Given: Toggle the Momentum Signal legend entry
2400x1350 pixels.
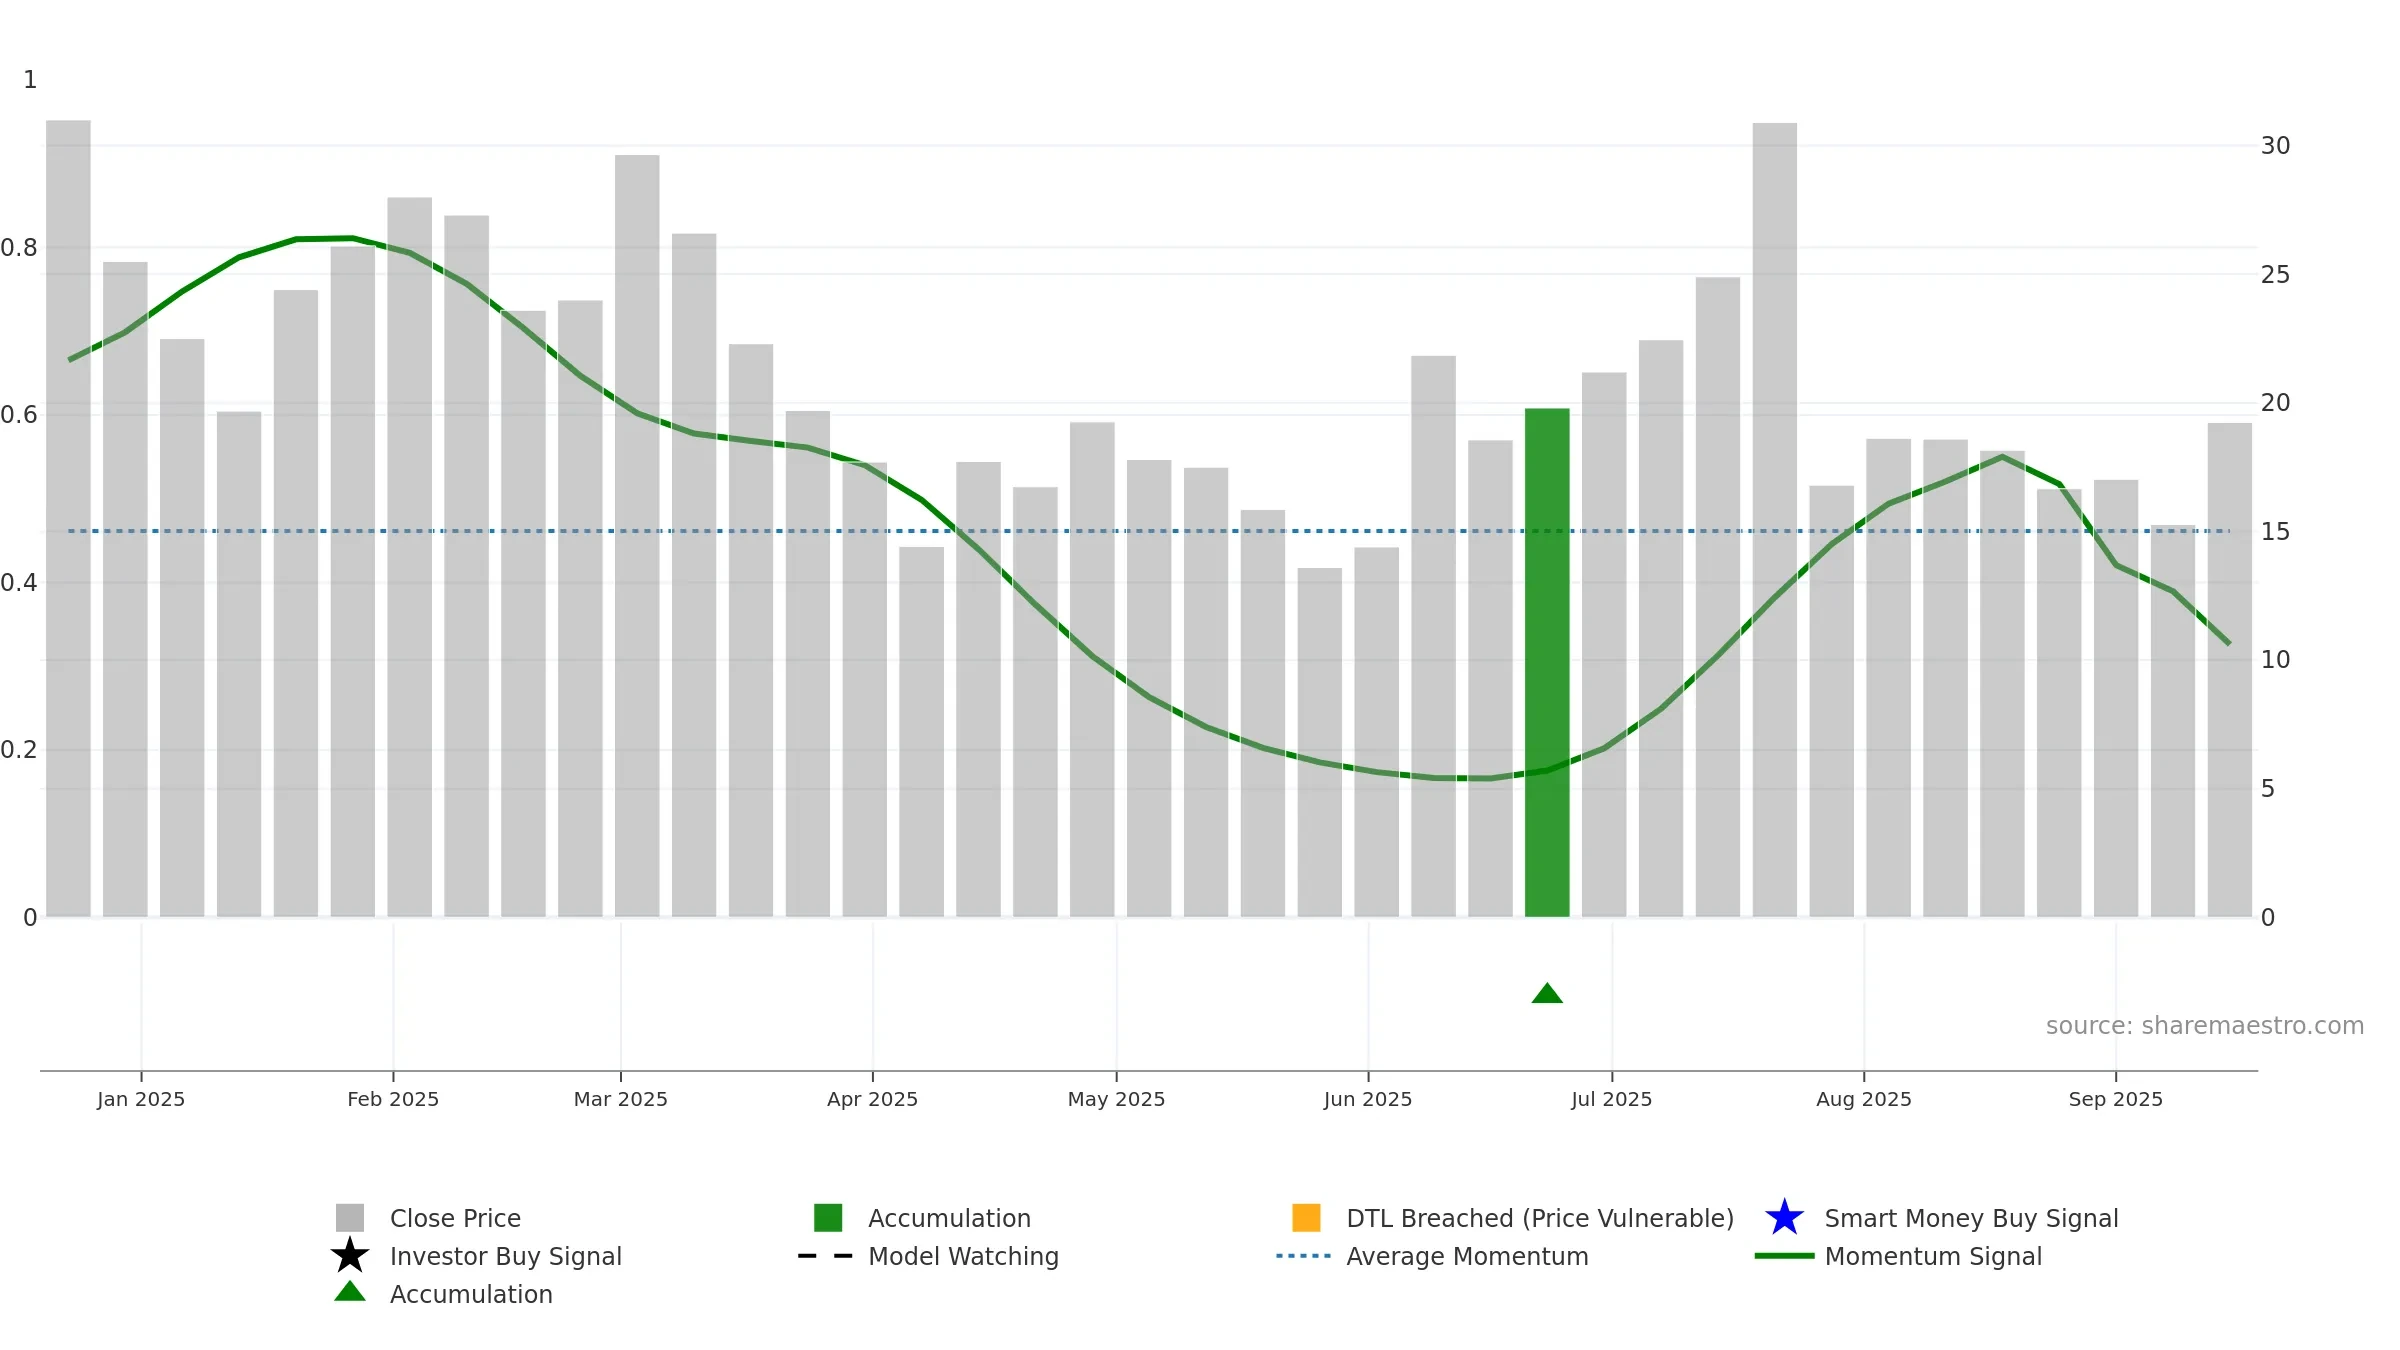Looking at the screenshot, I should point(1898,1256).
